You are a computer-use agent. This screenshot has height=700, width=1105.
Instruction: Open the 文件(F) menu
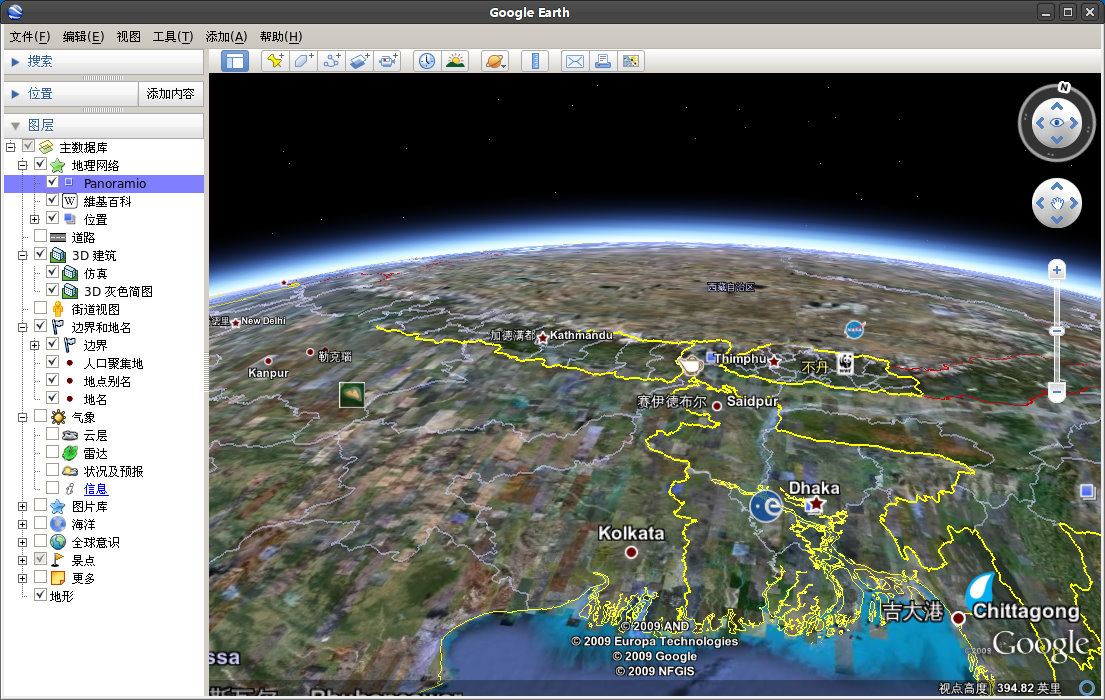pos(30,37)
